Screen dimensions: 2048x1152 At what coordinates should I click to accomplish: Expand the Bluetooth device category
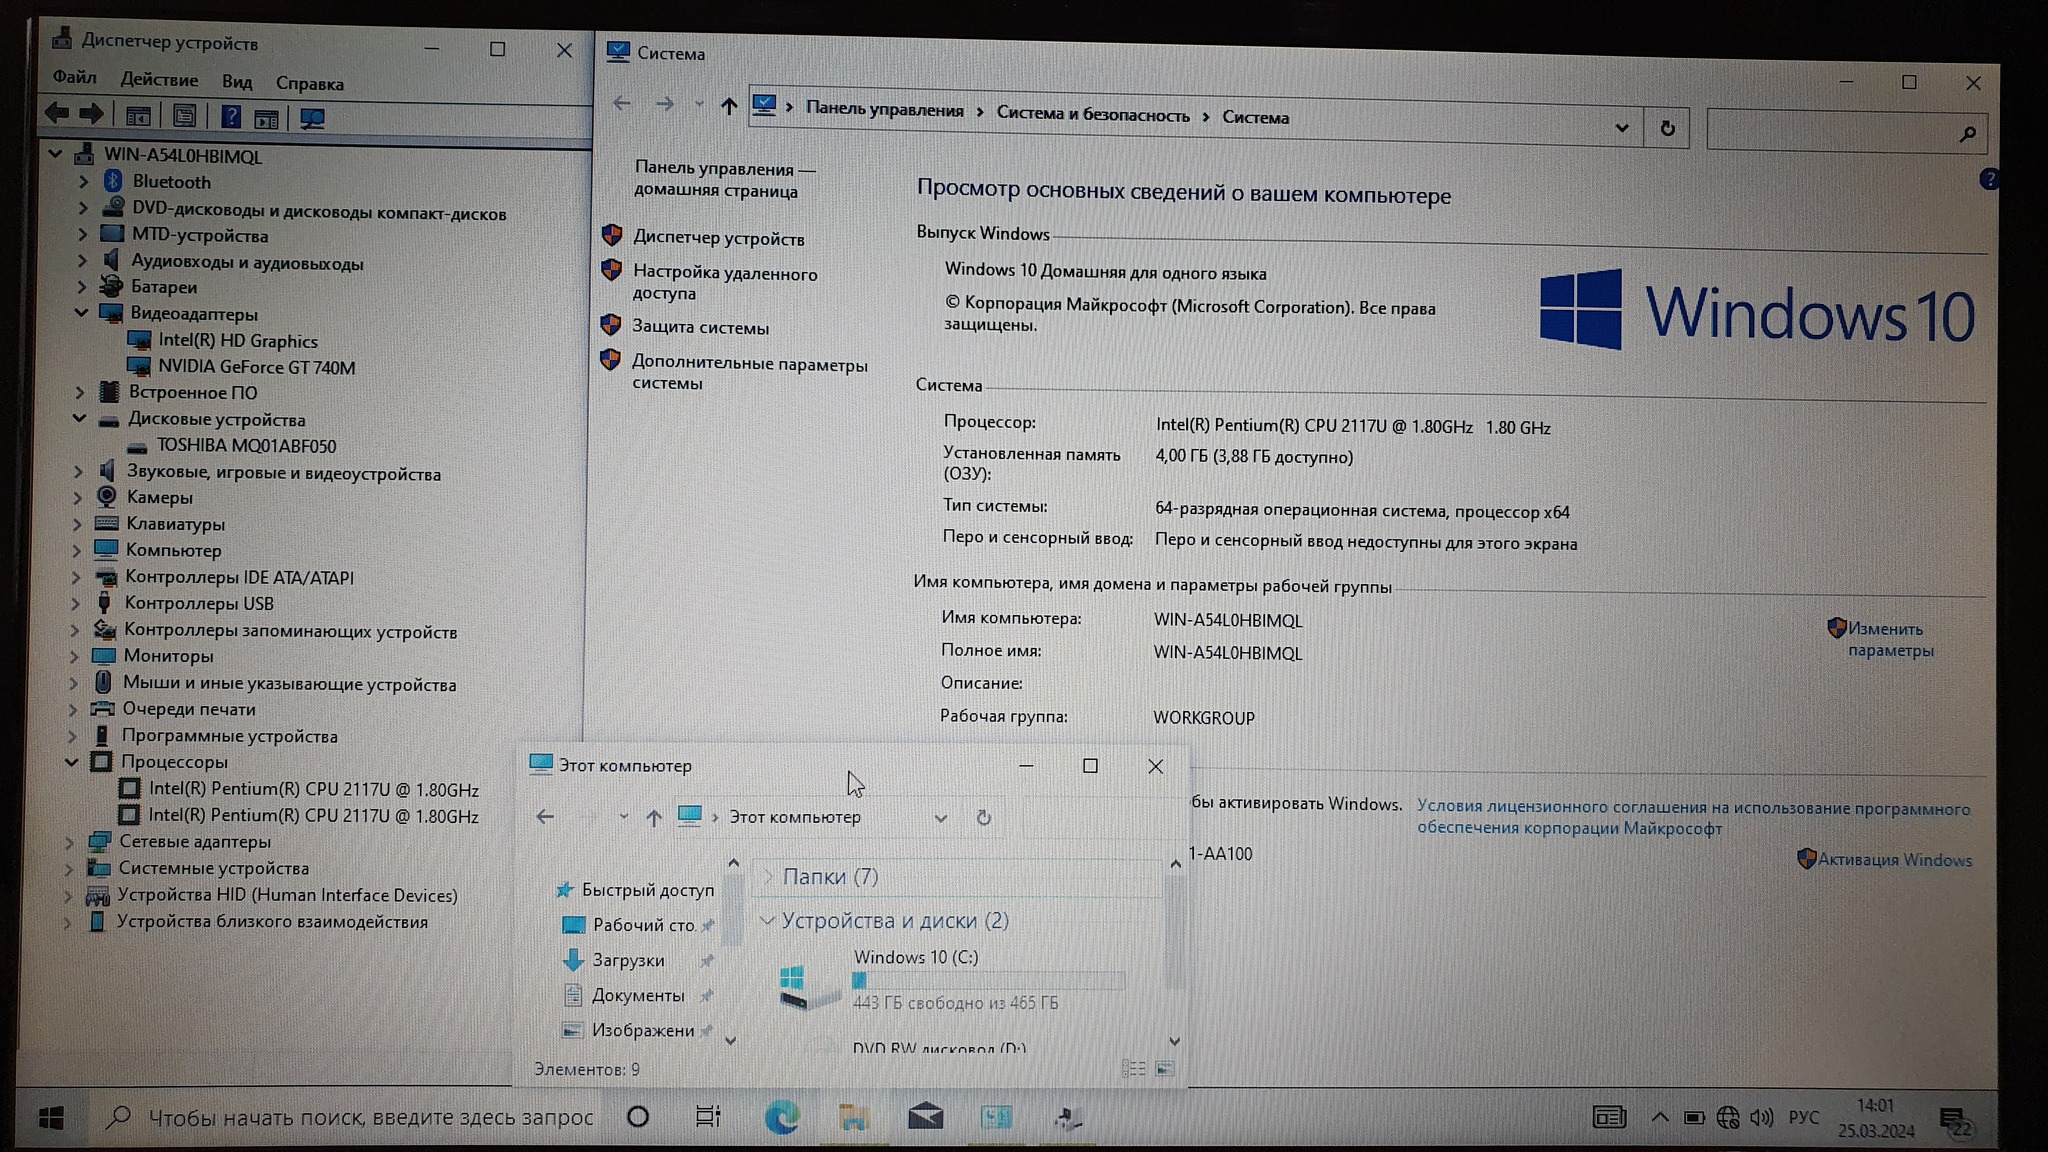pyautogui.click(x=84, y=182)
